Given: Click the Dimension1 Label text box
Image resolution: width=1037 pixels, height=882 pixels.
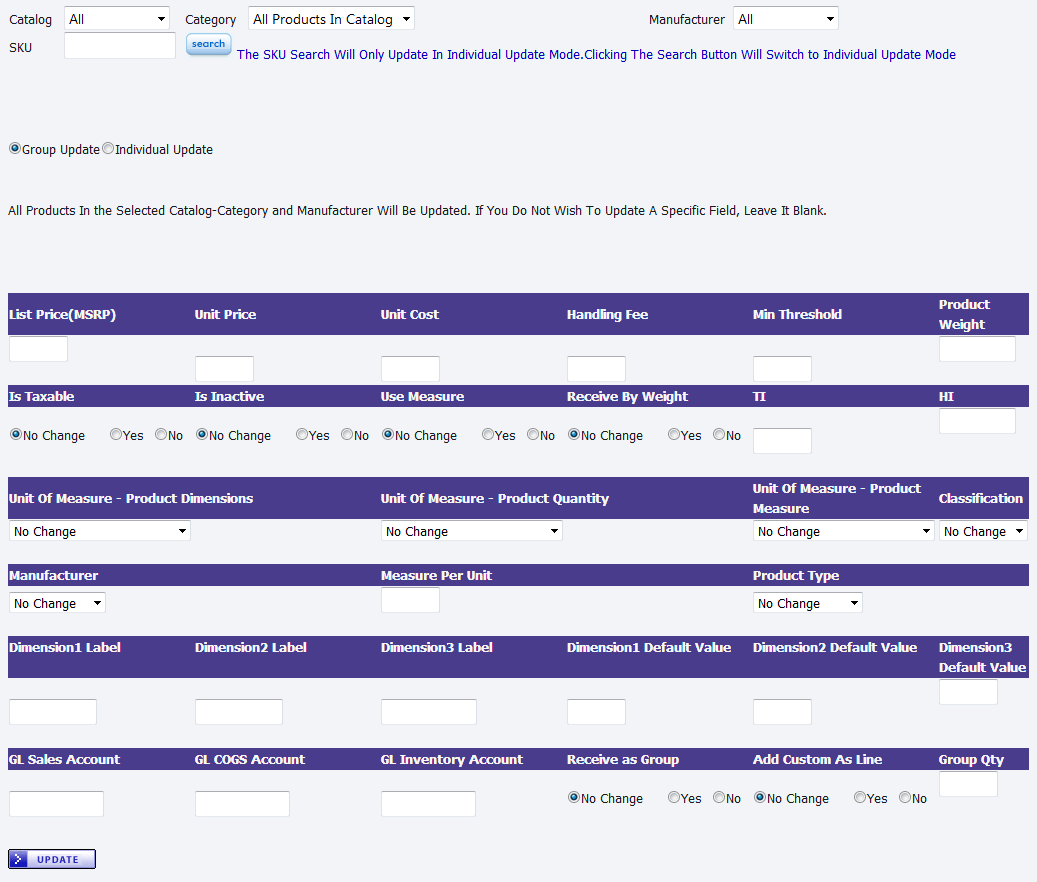Looking at the screenshot, I should coord(53,712).
